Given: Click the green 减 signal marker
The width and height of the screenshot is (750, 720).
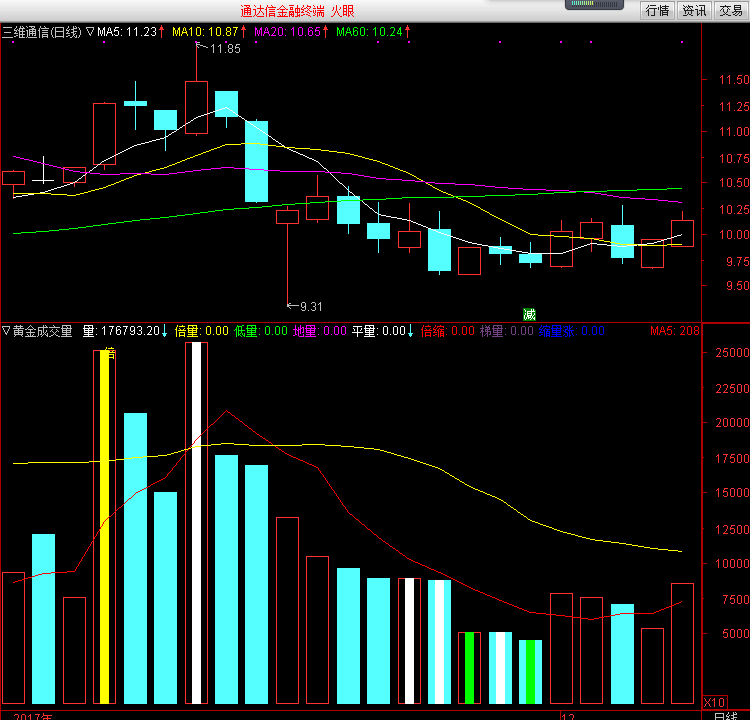Looking at the screenshot, I should 529,314.
